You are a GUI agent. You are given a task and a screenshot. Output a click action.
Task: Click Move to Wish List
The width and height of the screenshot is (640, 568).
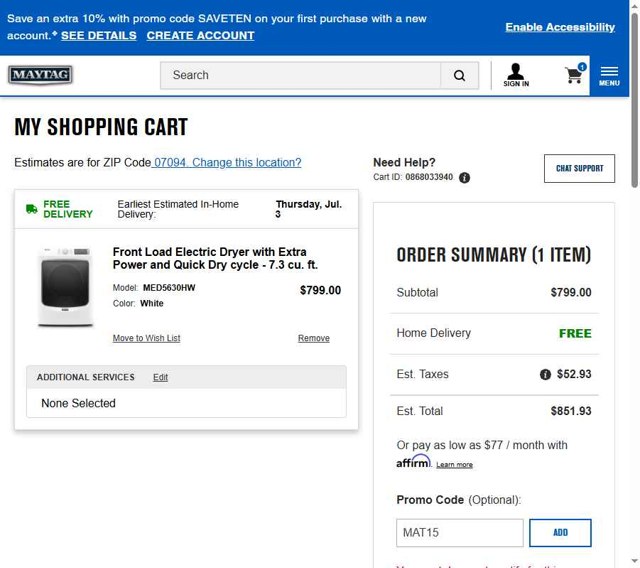pos(147,338)
